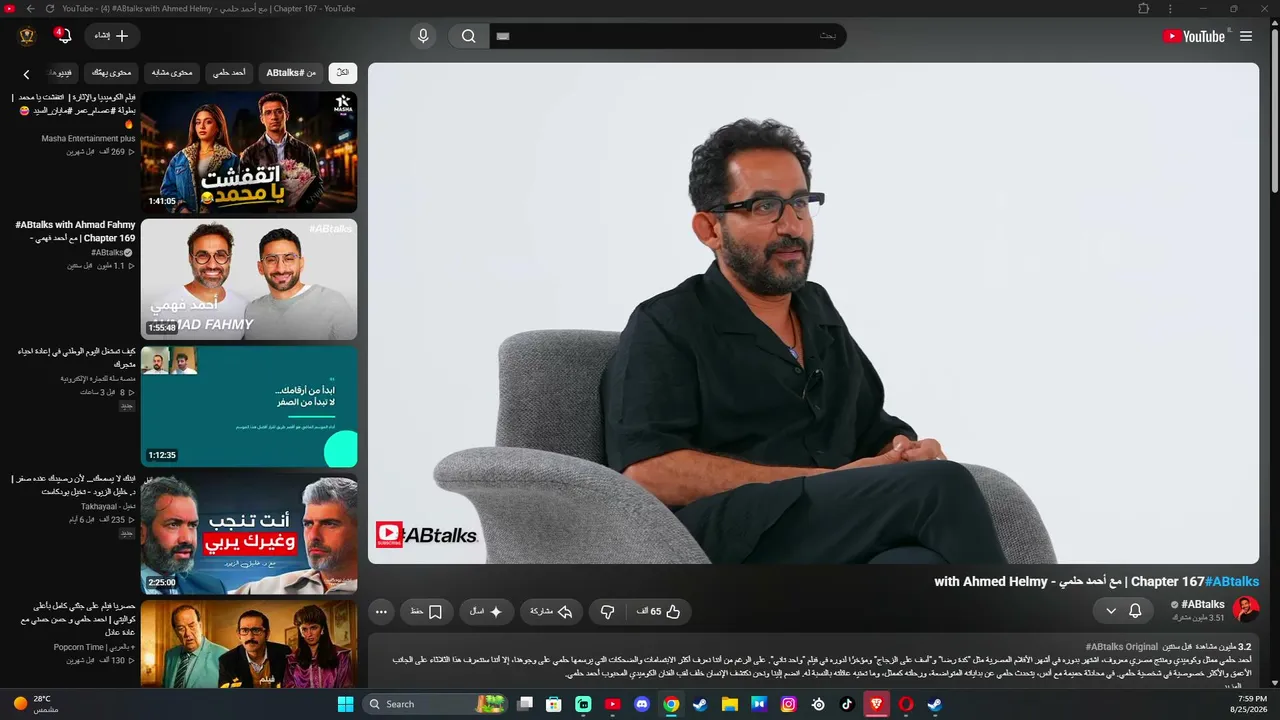The height and width of the screenshot is (720, 1280).
Task: Click the Windows taskbar Search box
Action: point(436,704)
